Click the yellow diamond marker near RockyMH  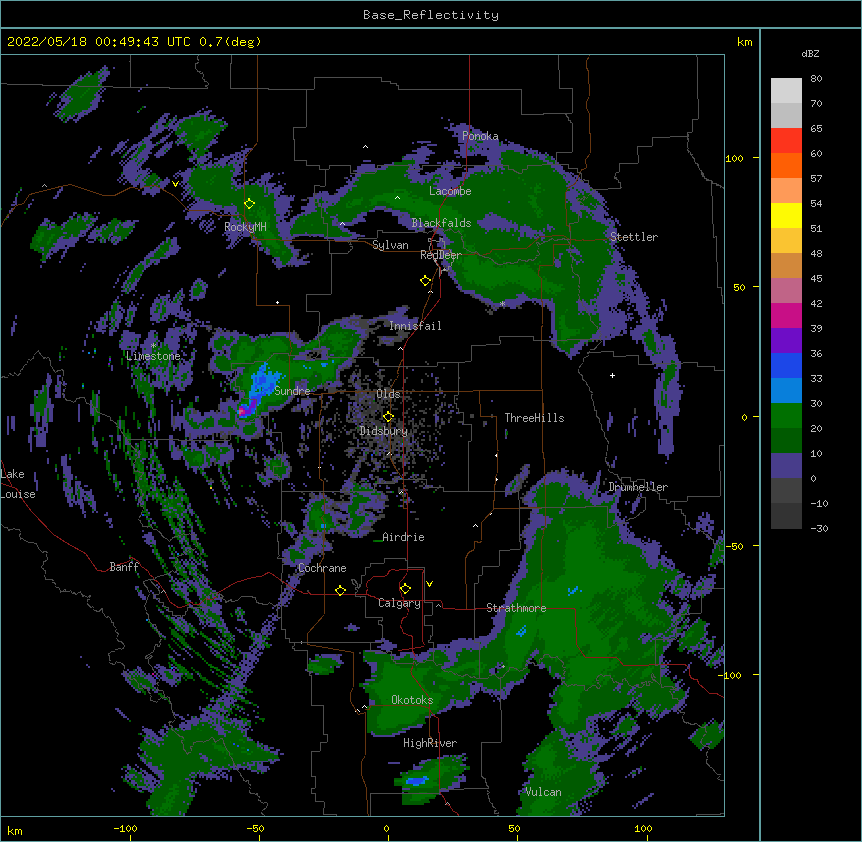point(249,203)
